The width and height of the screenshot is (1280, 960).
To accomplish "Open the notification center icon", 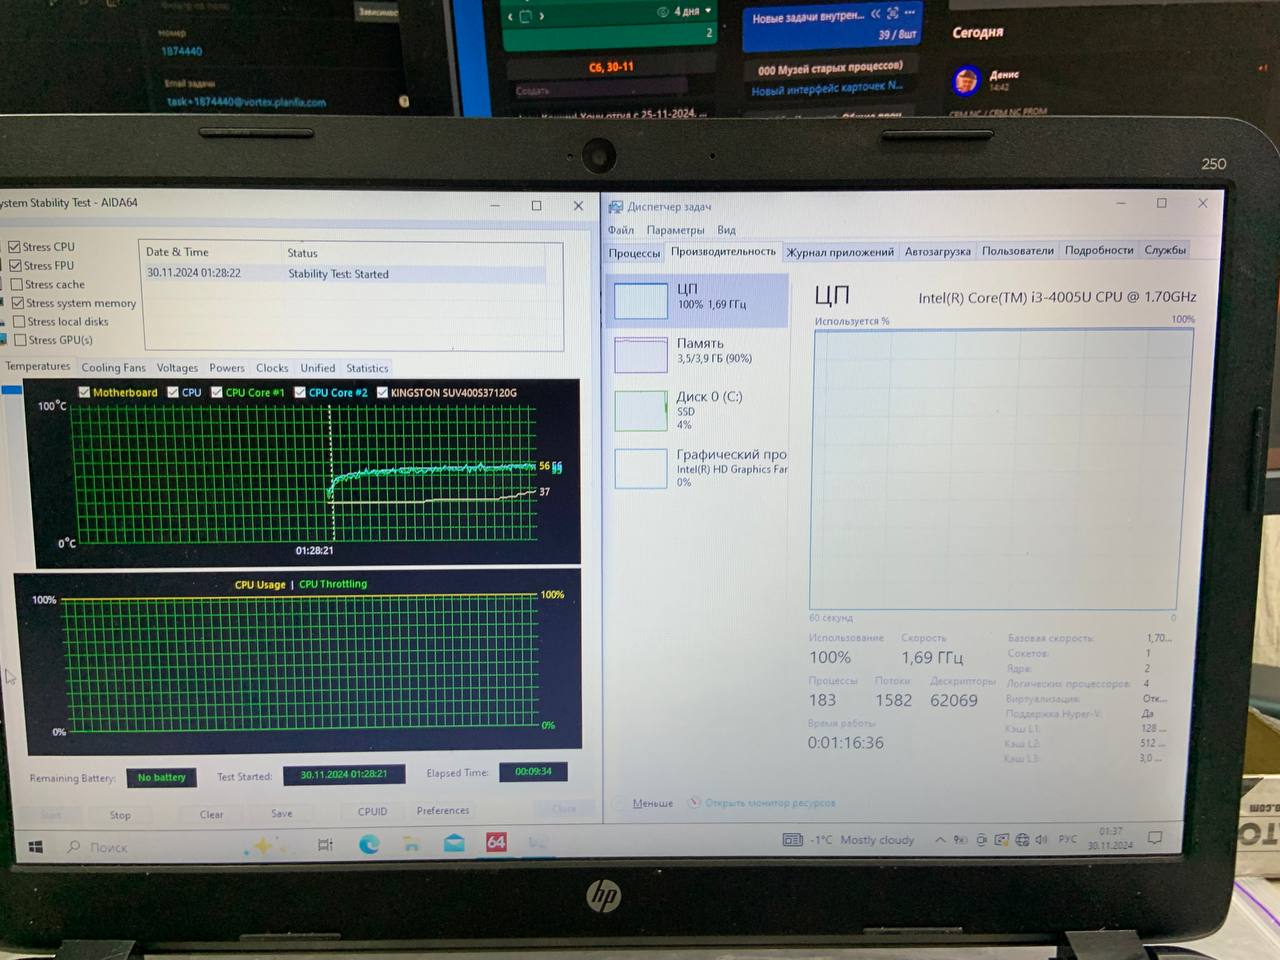I will [1155, 838].
